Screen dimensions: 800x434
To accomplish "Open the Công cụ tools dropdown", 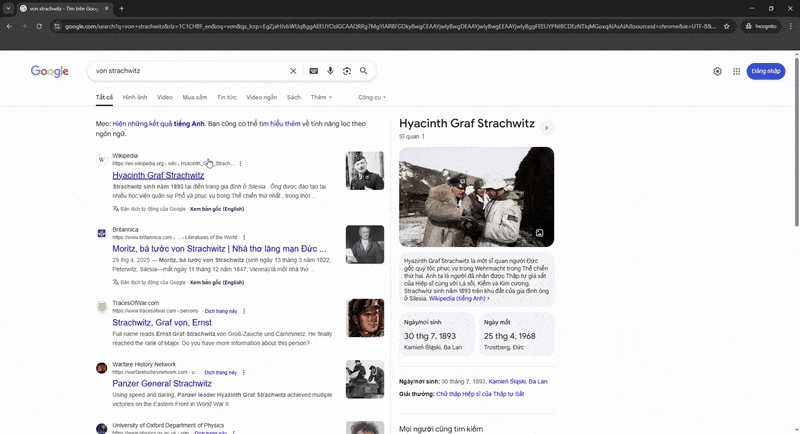I will pyautogui.click(x=372, y=97).
